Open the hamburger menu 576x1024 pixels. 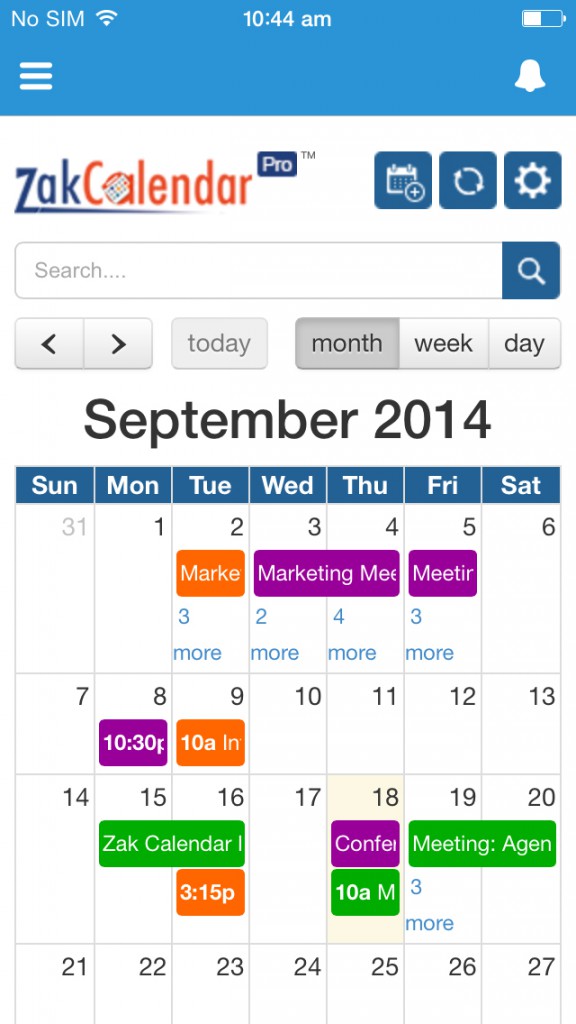point(36,76)
